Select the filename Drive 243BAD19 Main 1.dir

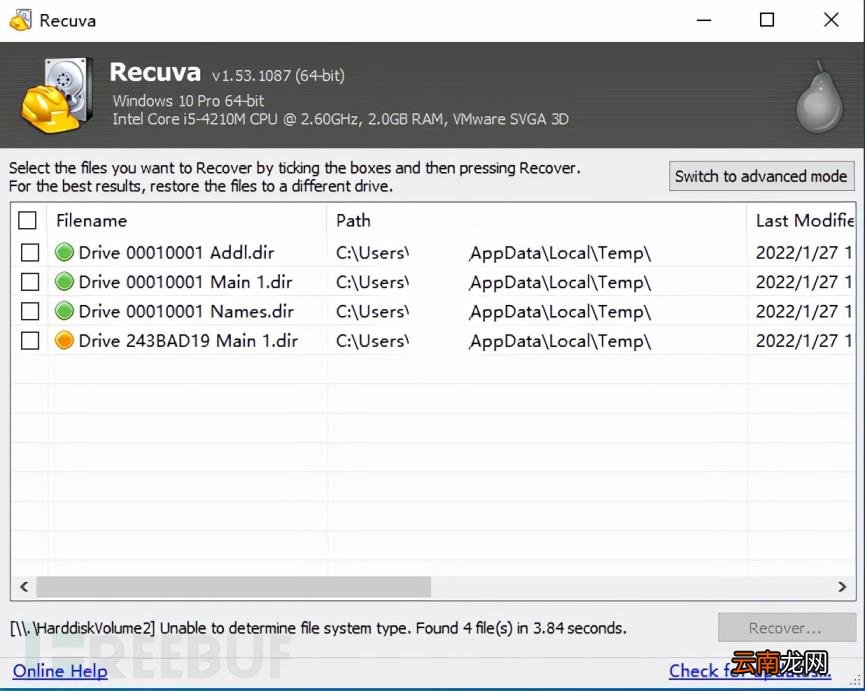pyautogui.click(x=188, y=340)
